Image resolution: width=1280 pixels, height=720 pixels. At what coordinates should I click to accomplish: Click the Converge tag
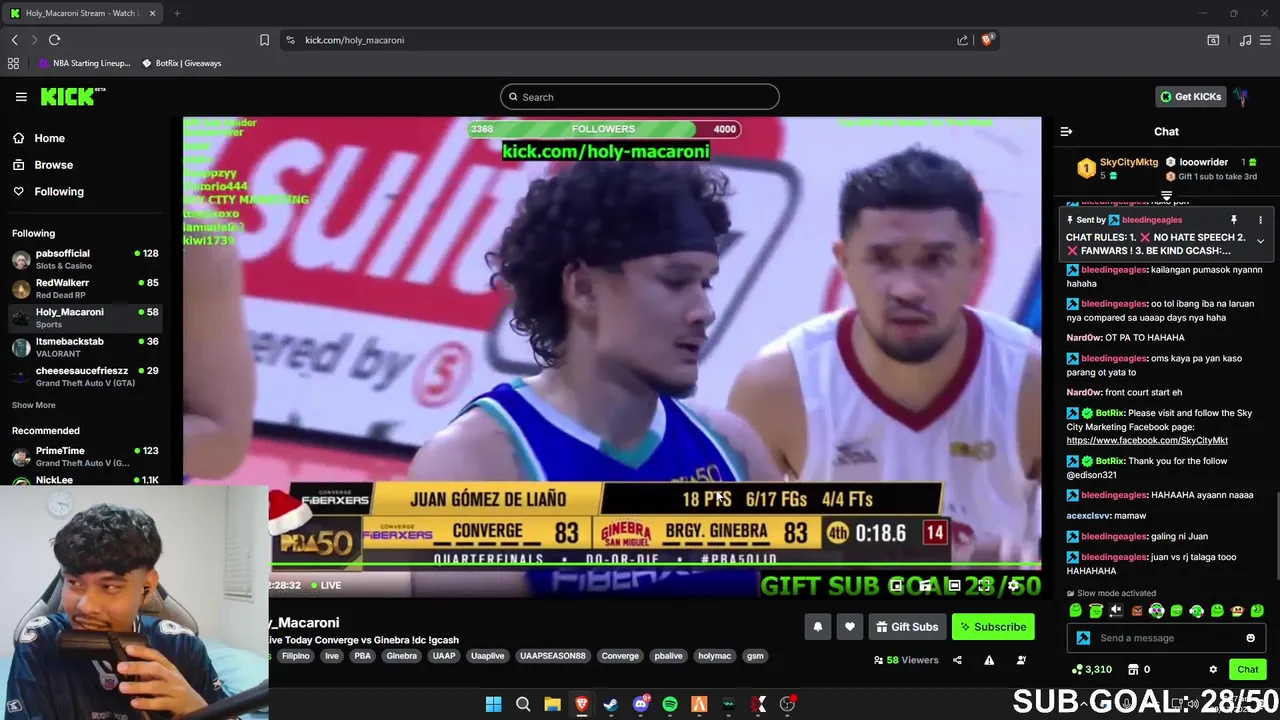click(x=620, y=656)
